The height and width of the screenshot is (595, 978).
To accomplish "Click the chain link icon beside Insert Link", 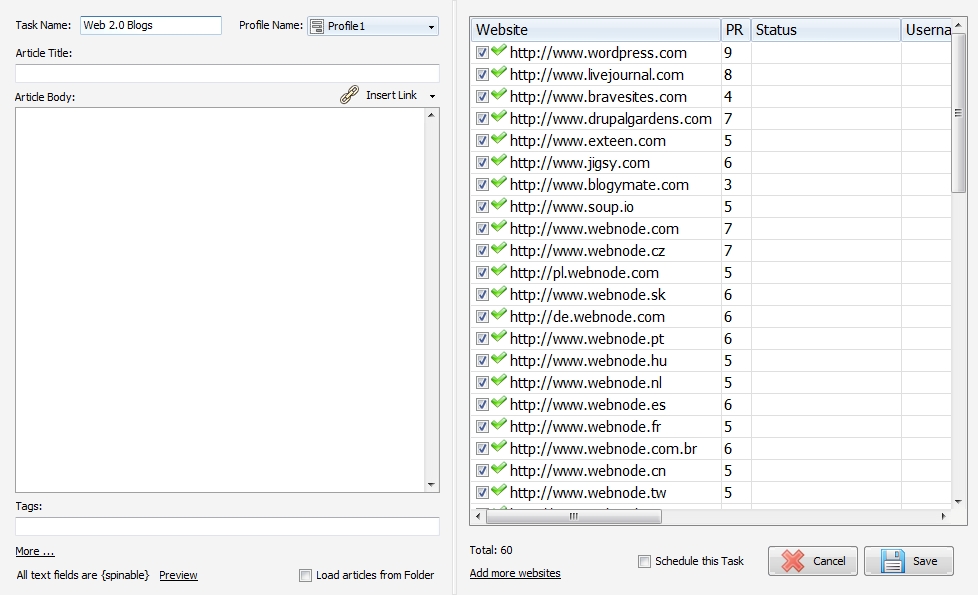I will pyautogui.click(x=349, y=95).
